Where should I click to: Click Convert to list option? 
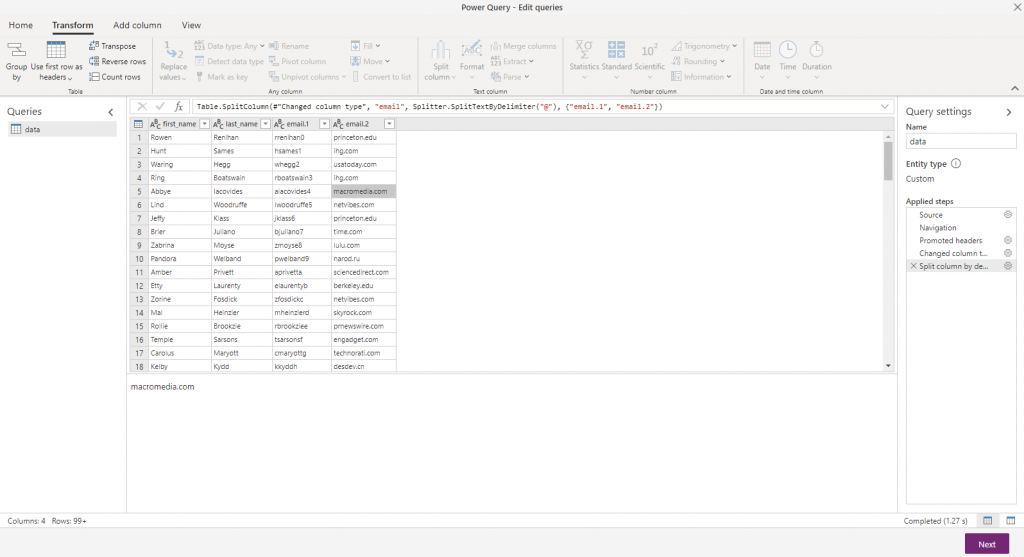pyautogui.click(x=381, y=76)
